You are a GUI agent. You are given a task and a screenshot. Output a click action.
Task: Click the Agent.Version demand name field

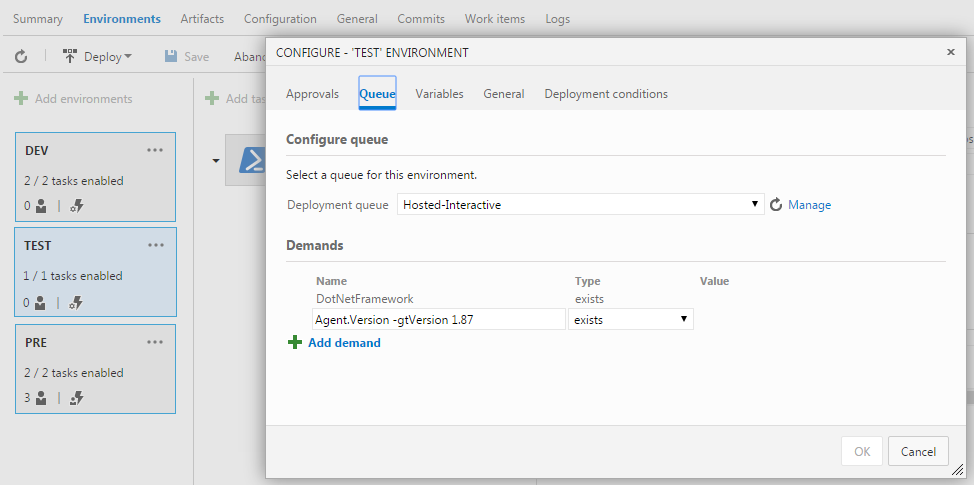point(439,319)
